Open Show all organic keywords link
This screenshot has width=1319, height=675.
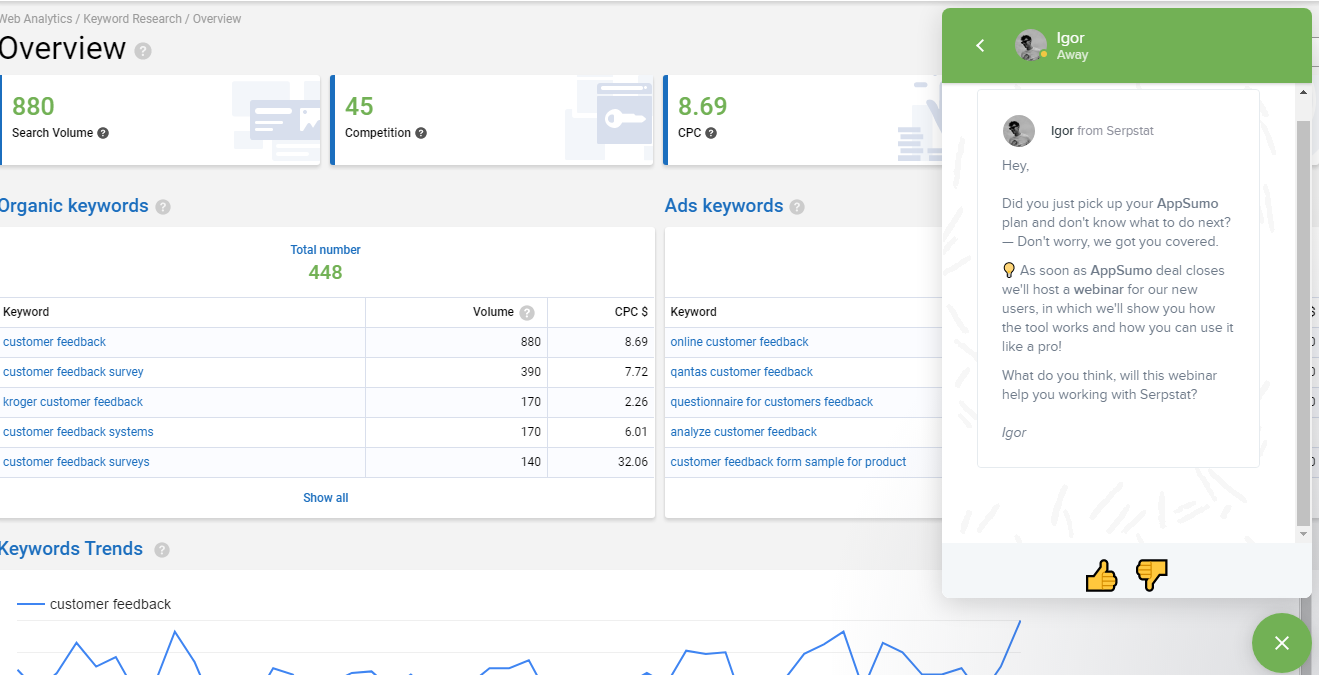325,498
